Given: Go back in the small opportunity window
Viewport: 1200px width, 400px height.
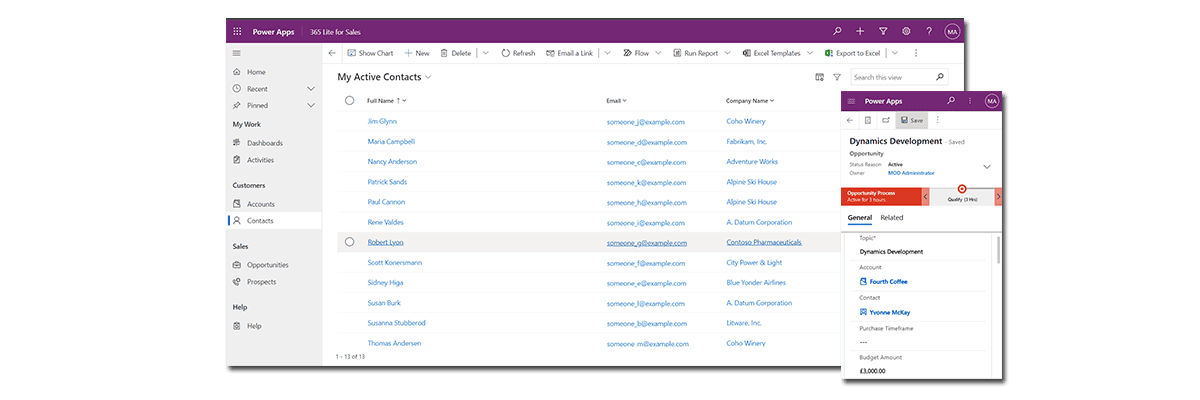Looking at the screenshot, I should [x=850, y=120].
